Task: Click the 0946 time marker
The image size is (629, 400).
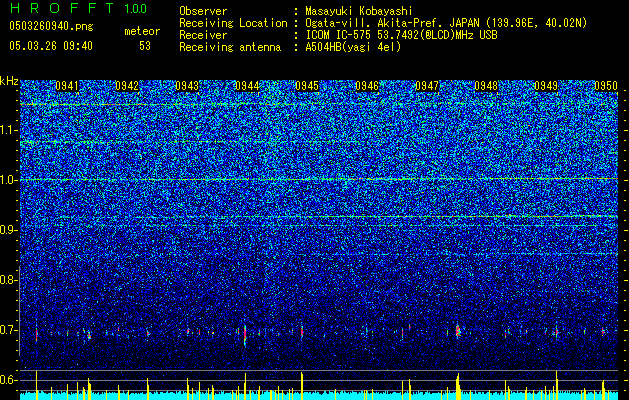Action: (367, 86)
